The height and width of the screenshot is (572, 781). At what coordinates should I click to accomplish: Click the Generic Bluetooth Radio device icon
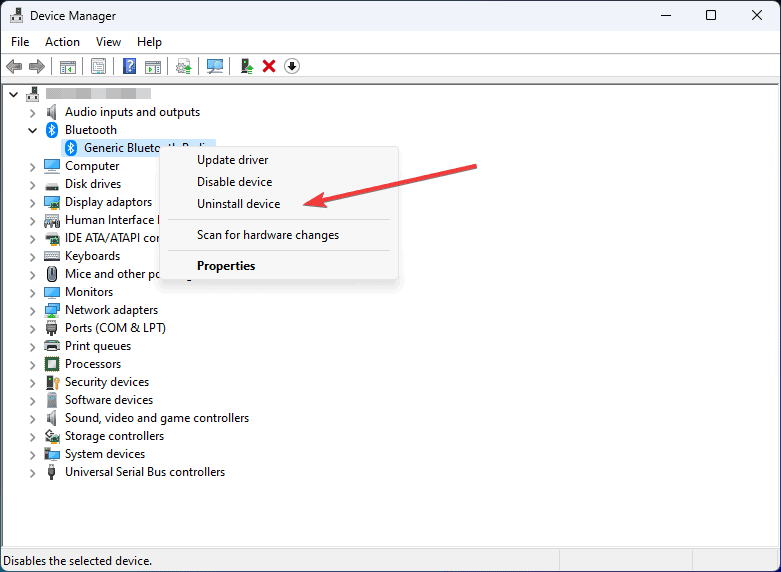(x=71, y=147)
